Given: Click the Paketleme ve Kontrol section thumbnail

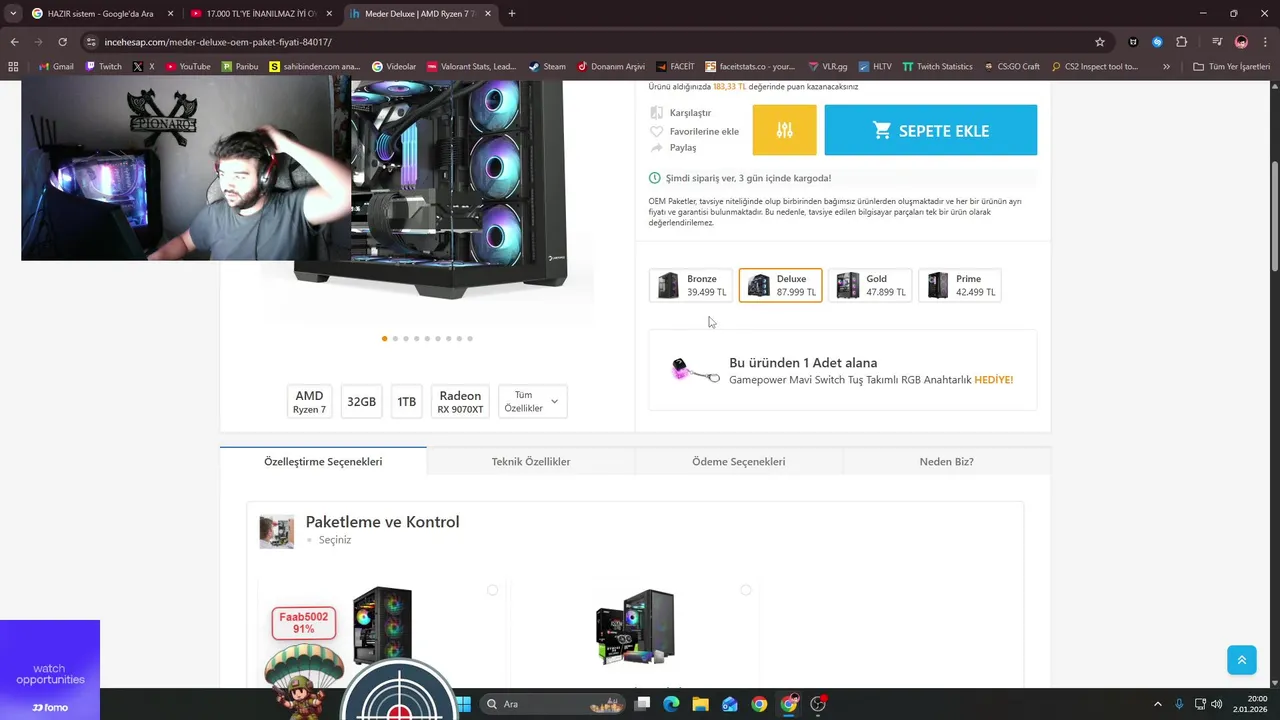Looking at the screenshot, I should [x=277, y=532].
